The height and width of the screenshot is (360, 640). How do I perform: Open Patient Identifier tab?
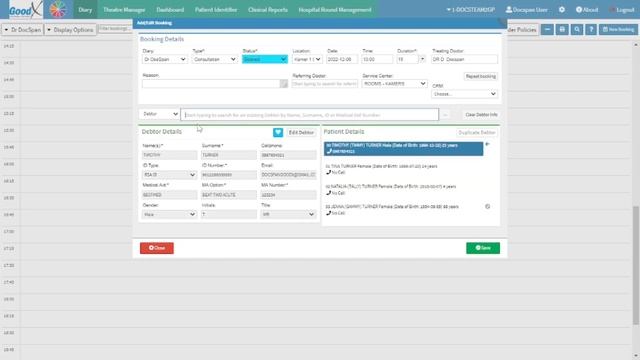pos(216,9)
